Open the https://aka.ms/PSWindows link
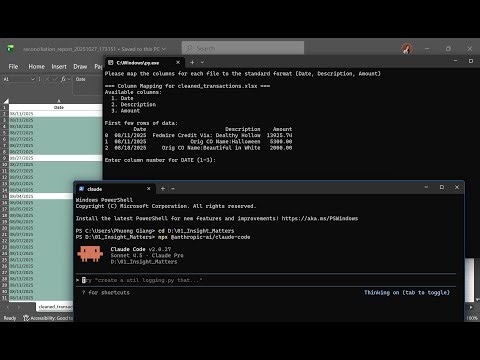This screenshot has height=360, width=480. pyautogui.click(x=320, y=218)
